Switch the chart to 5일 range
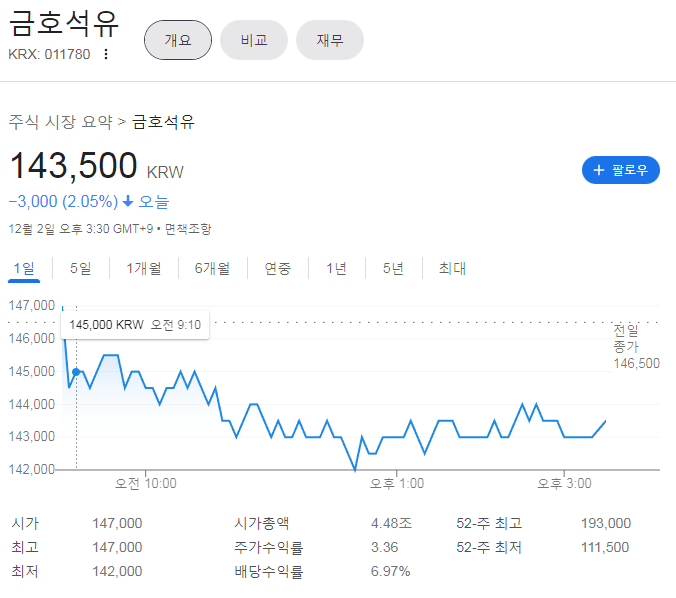This screenshot has height=598, width=676. [81, 269]
